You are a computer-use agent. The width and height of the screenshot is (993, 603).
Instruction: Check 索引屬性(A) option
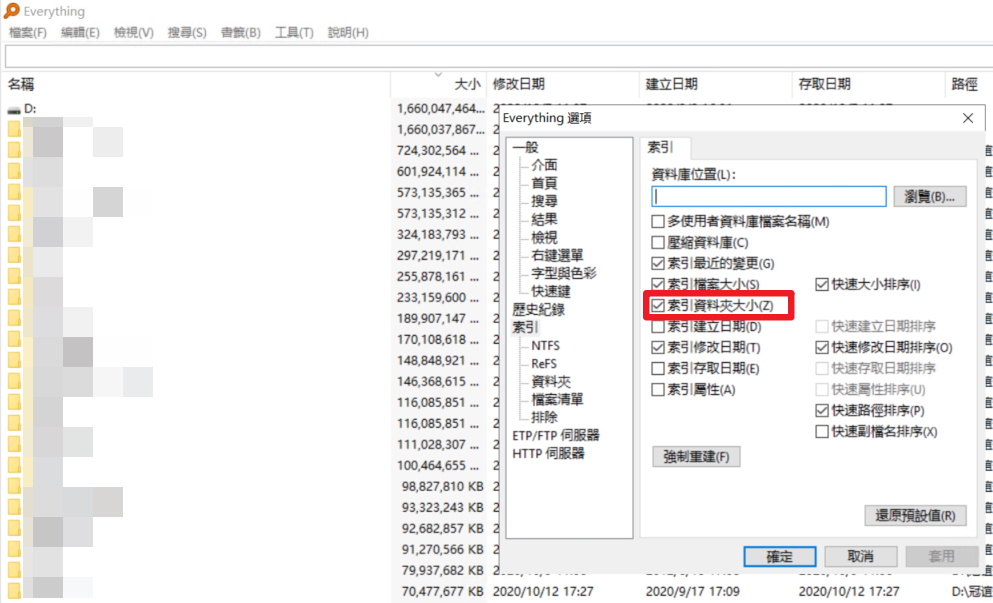coord(659,390)
